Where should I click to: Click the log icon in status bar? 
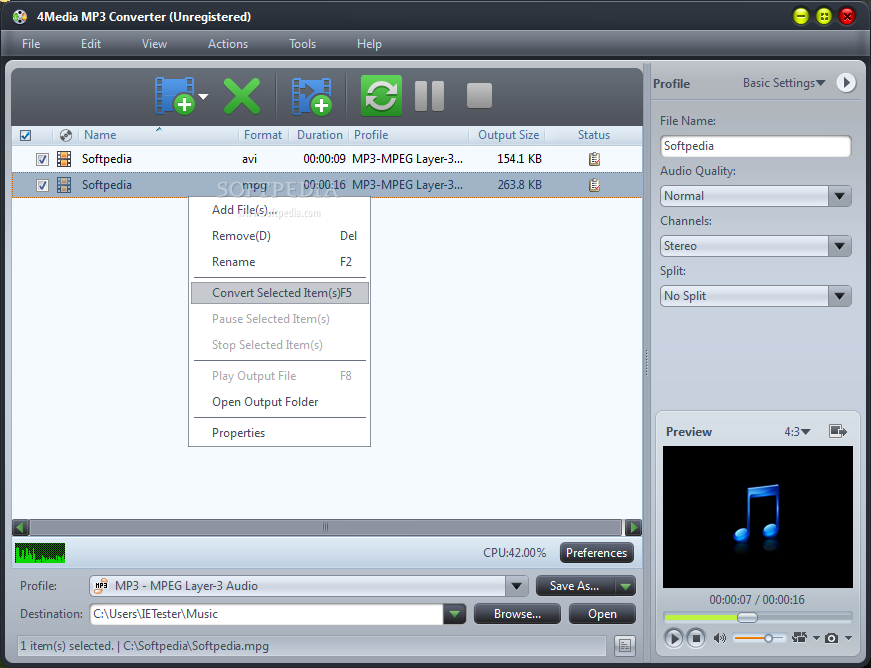click(x=625, y=645)
